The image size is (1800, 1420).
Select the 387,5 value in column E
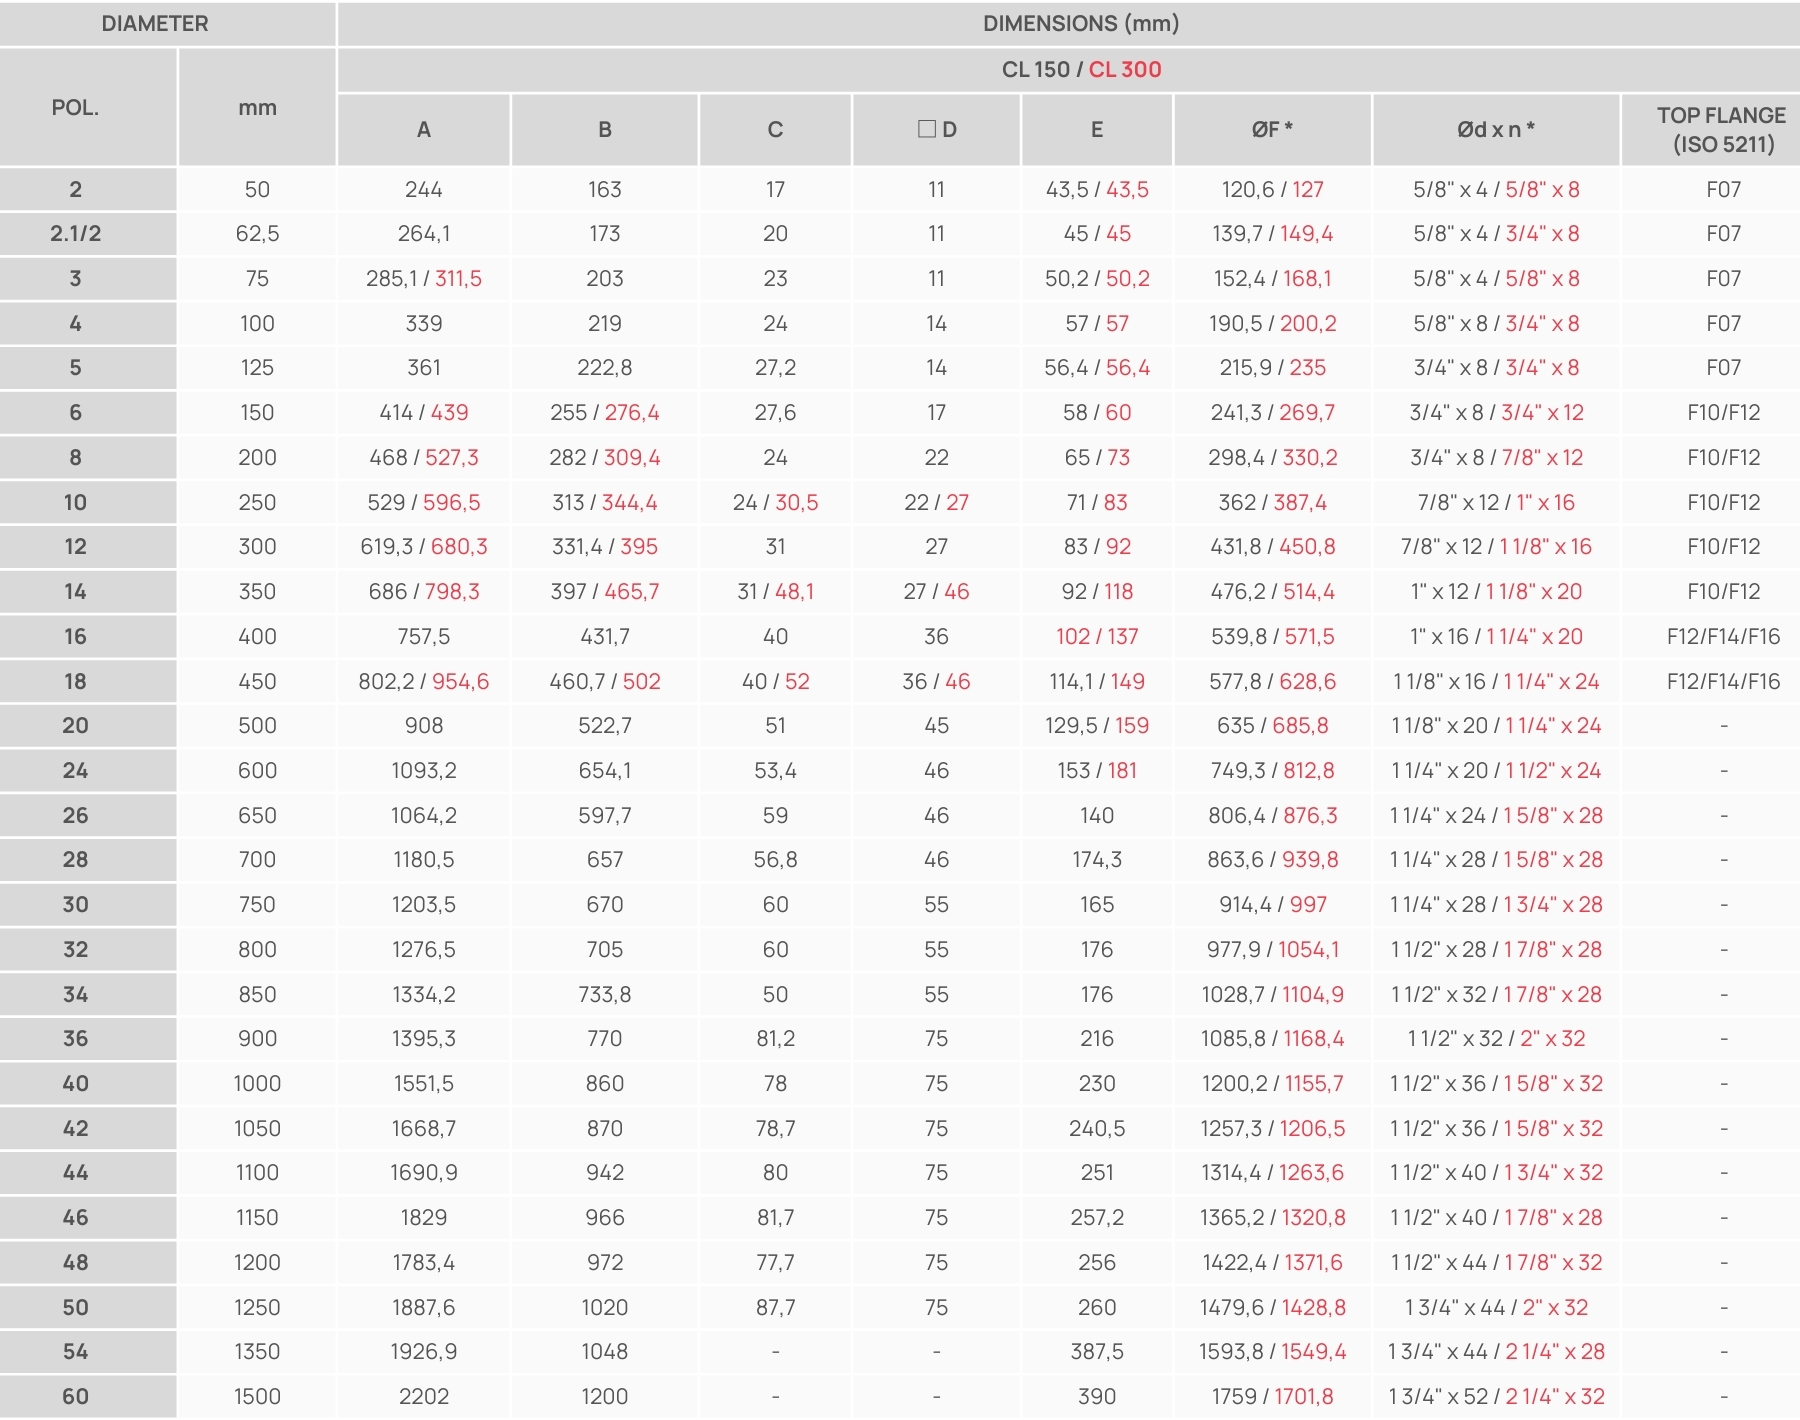[1097, 1352]
